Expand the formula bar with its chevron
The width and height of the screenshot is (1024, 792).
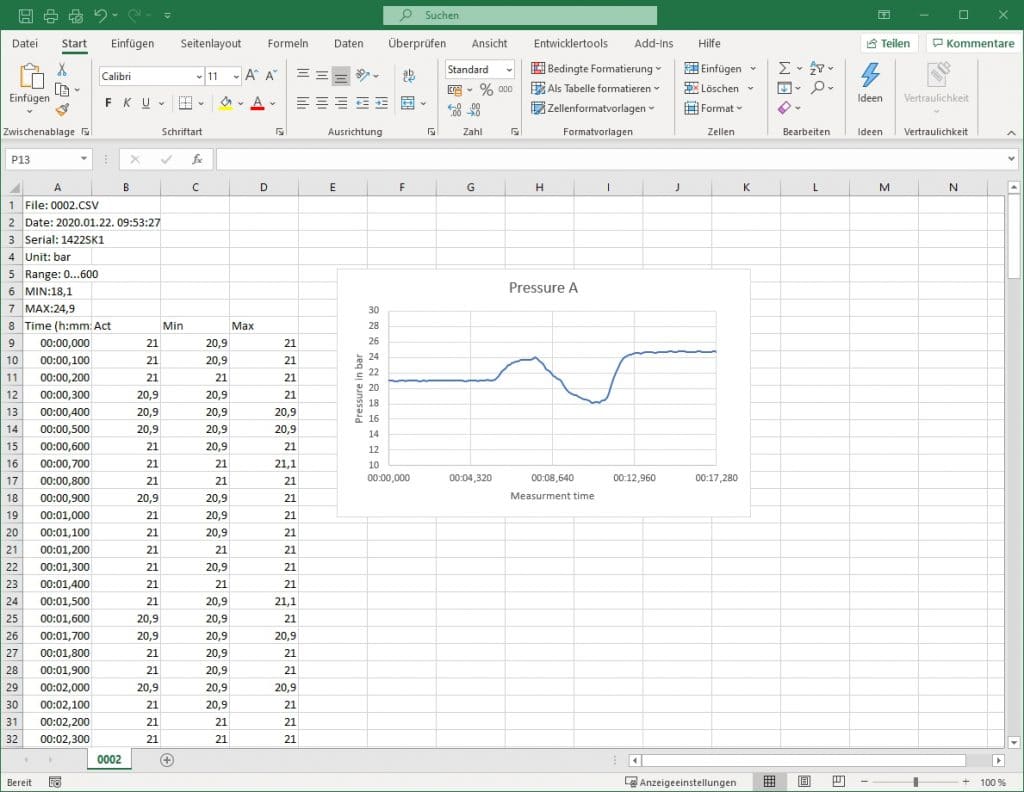pyautogui.click(x=1011, y=159)
